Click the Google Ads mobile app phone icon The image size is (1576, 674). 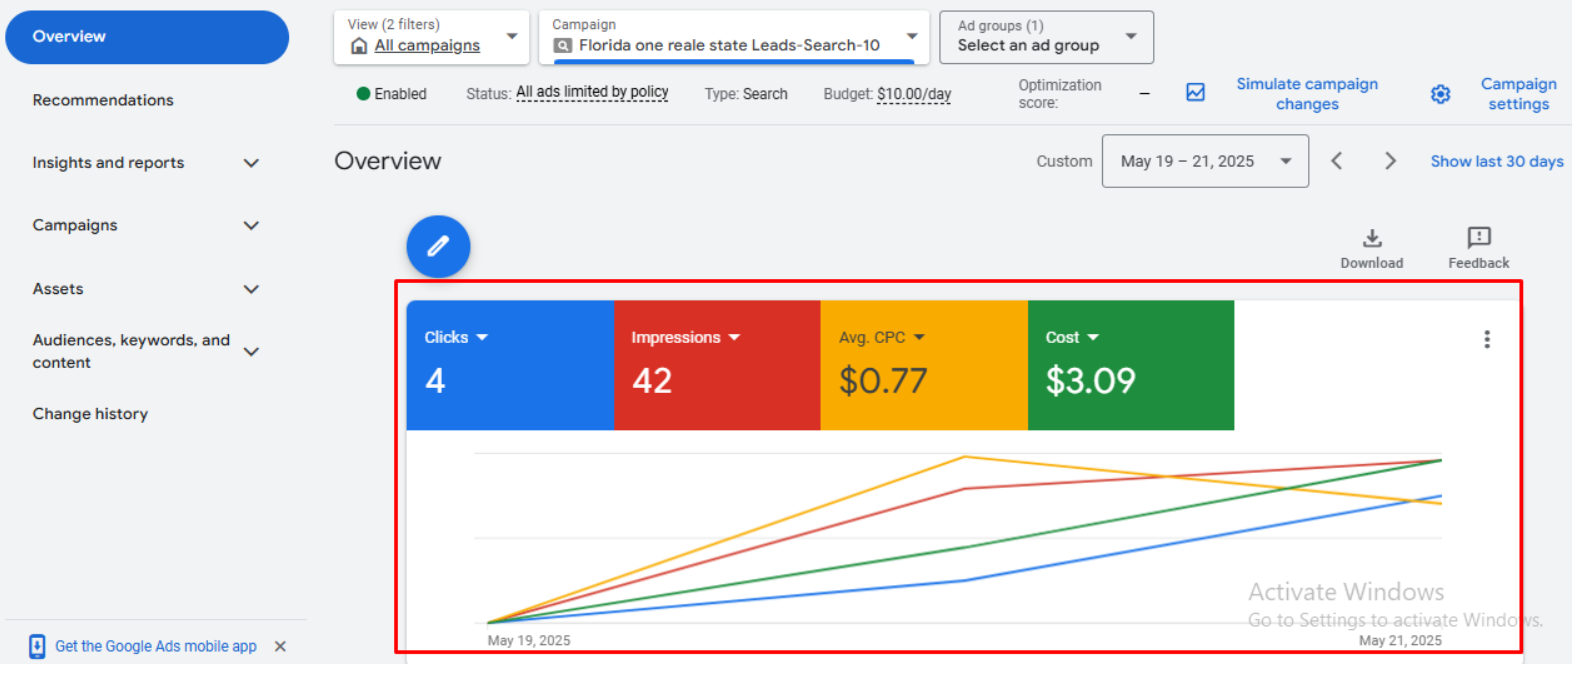click(x=37, y=646)
